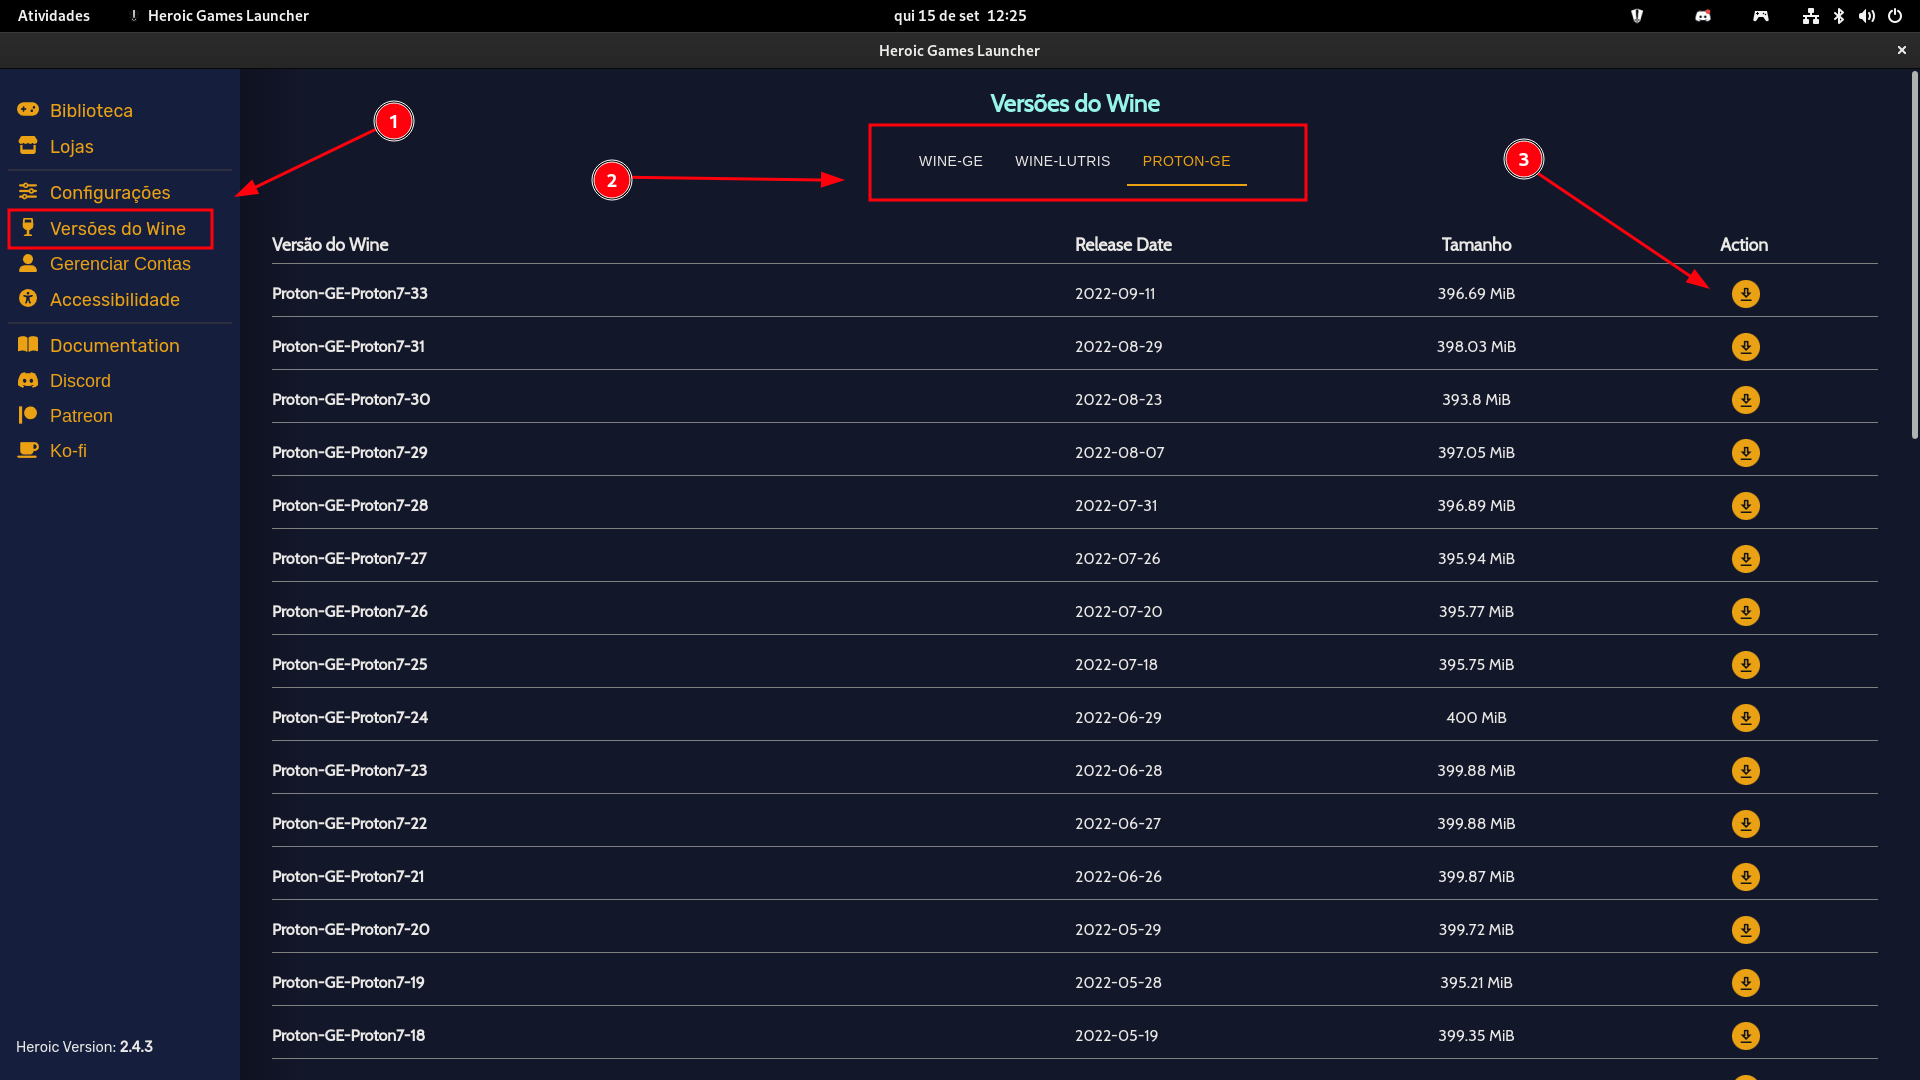Download Proton-GE-Proton7-33
The height and width of the screenshot is (1080, 1920).
tap(1746, 293)
